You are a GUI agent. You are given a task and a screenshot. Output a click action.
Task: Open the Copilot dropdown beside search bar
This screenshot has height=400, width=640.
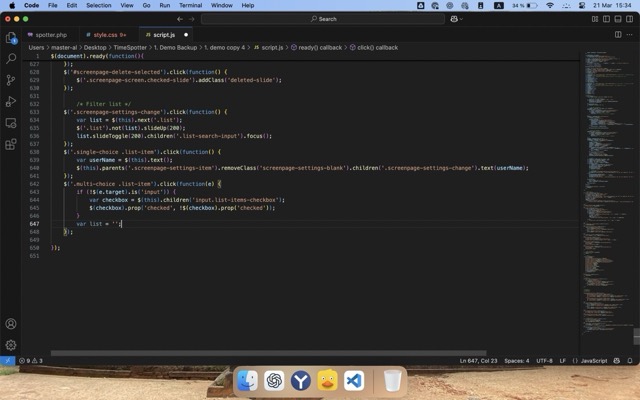pyautogui.click(x=463, y=18)
